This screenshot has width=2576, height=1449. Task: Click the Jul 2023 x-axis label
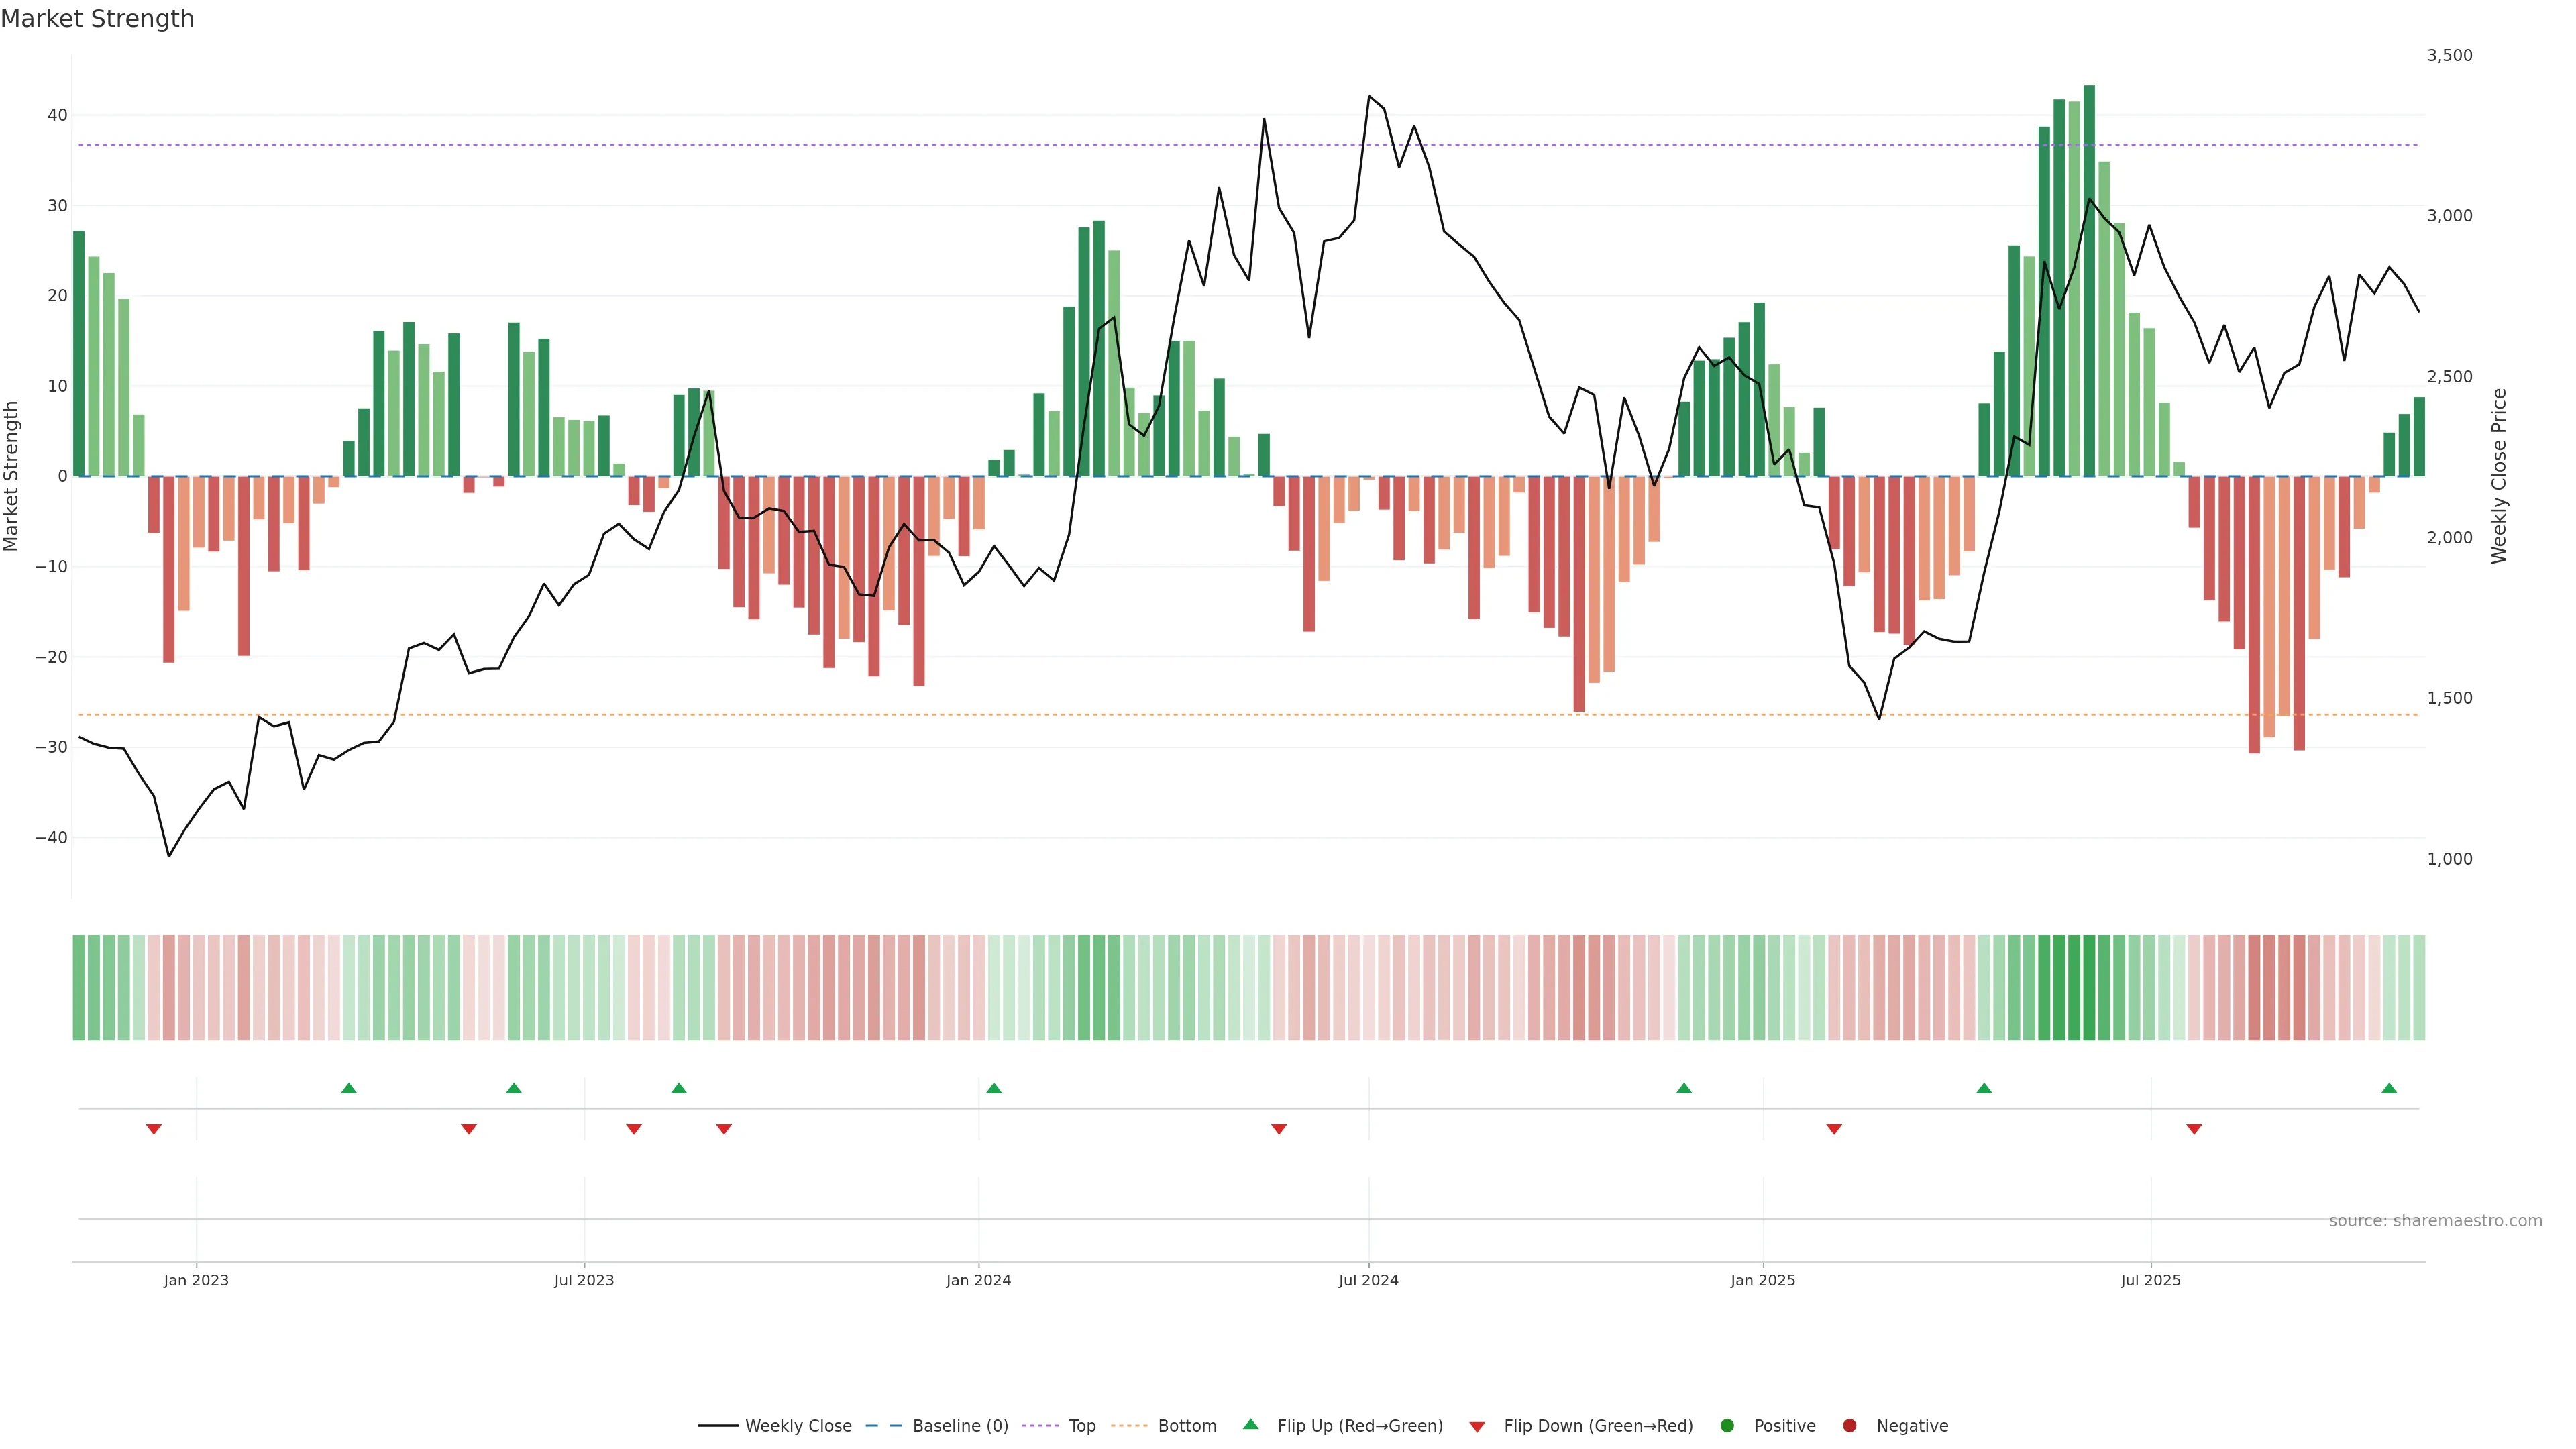584,1280
